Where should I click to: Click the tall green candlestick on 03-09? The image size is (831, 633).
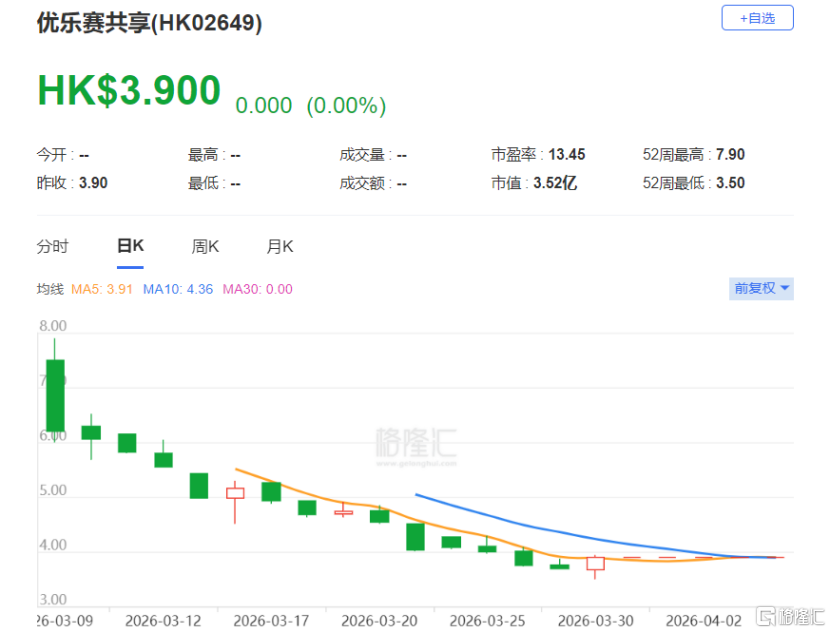click(x=55, y=395)
